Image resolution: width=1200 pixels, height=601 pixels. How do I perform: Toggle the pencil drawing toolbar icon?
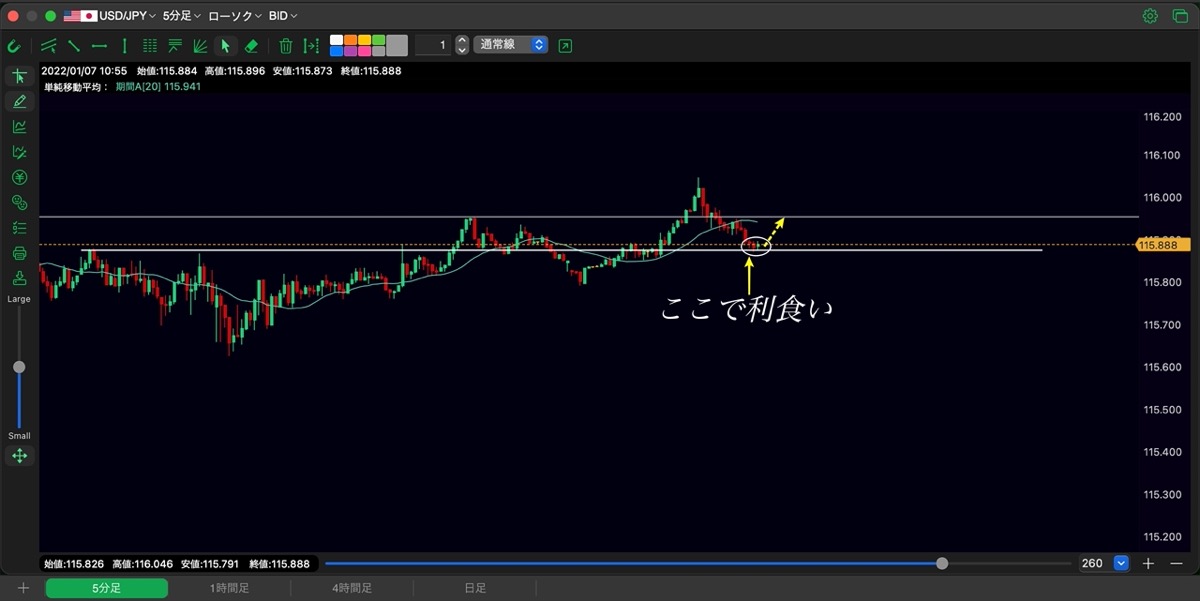click(19, 101)
